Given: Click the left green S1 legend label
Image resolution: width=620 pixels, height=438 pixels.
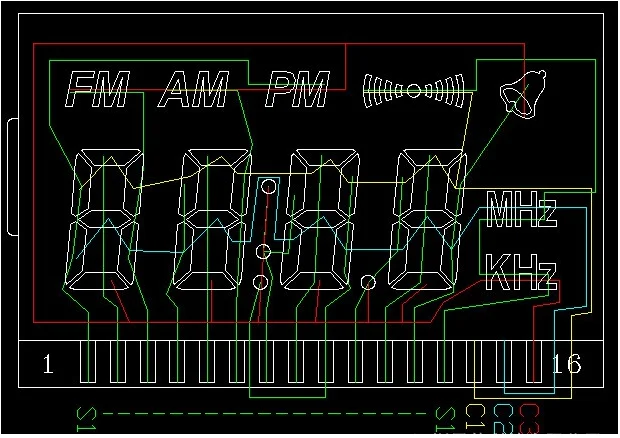Looking at the screenshot, I should coord(87,420).
